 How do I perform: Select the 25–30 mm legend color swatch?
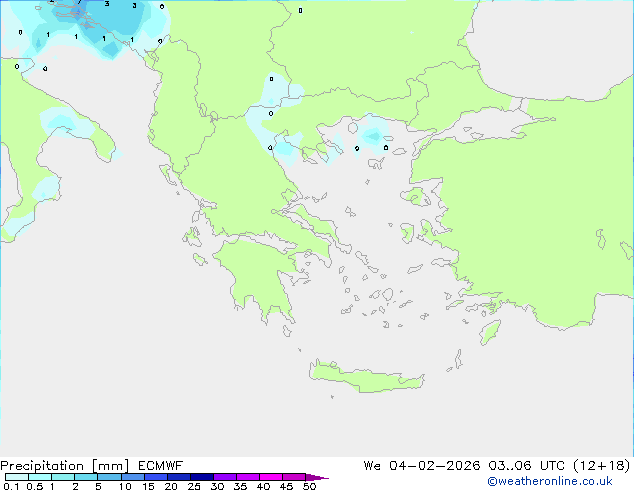pos(201,477)
